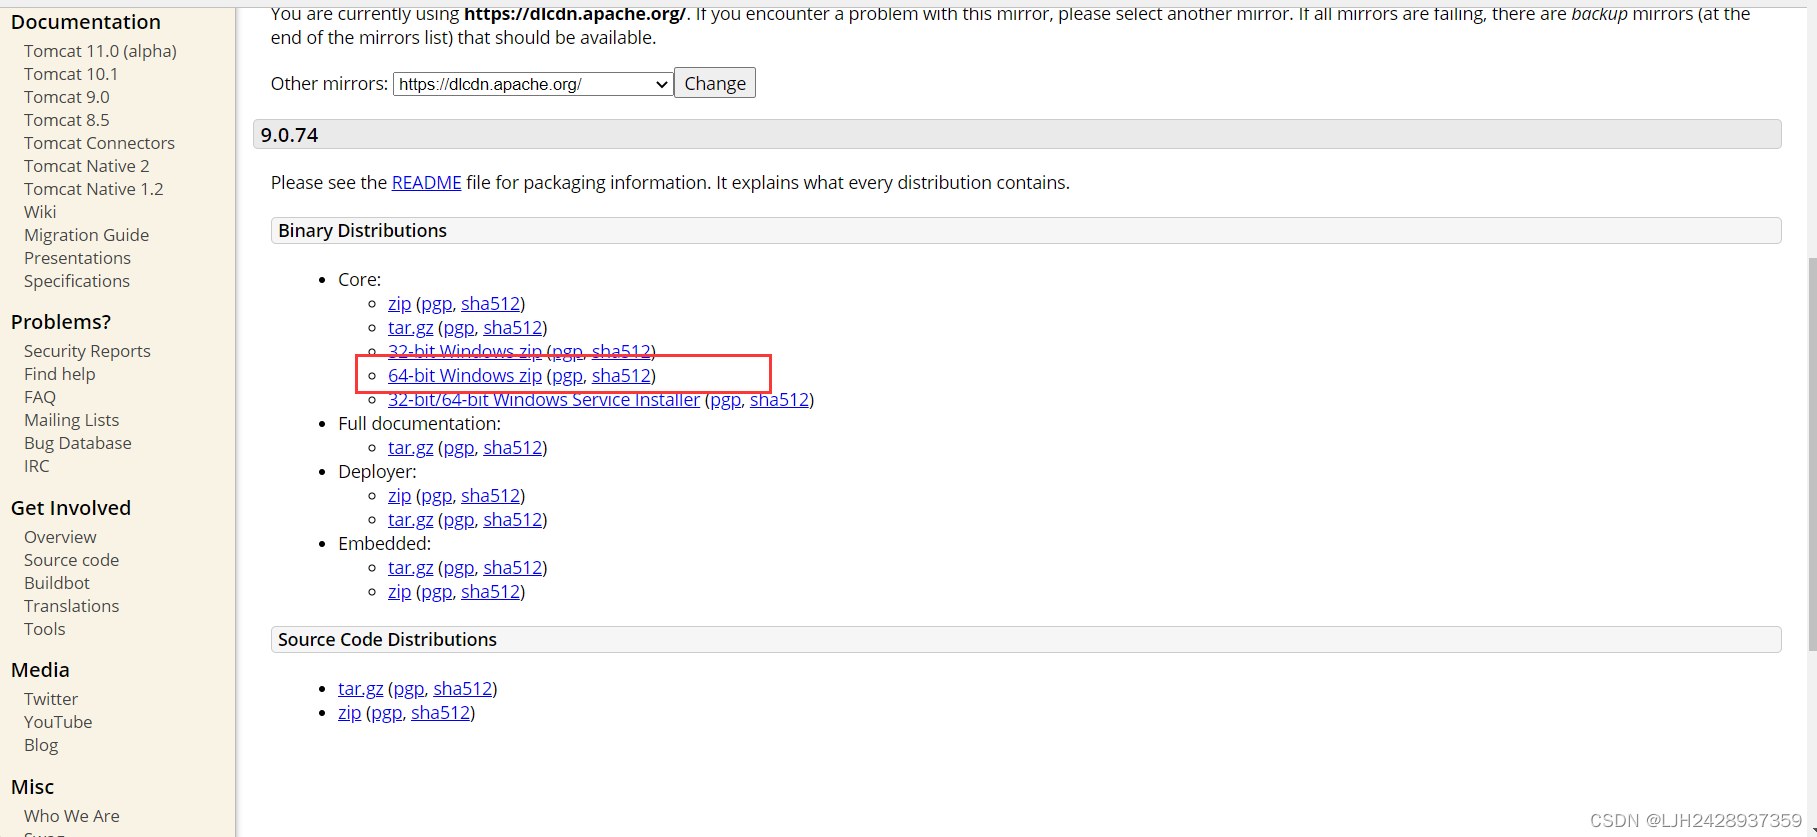Open Tomcat Connectors documentation
Viewport: 1817px width, 837px height.
tap(99, 143)
